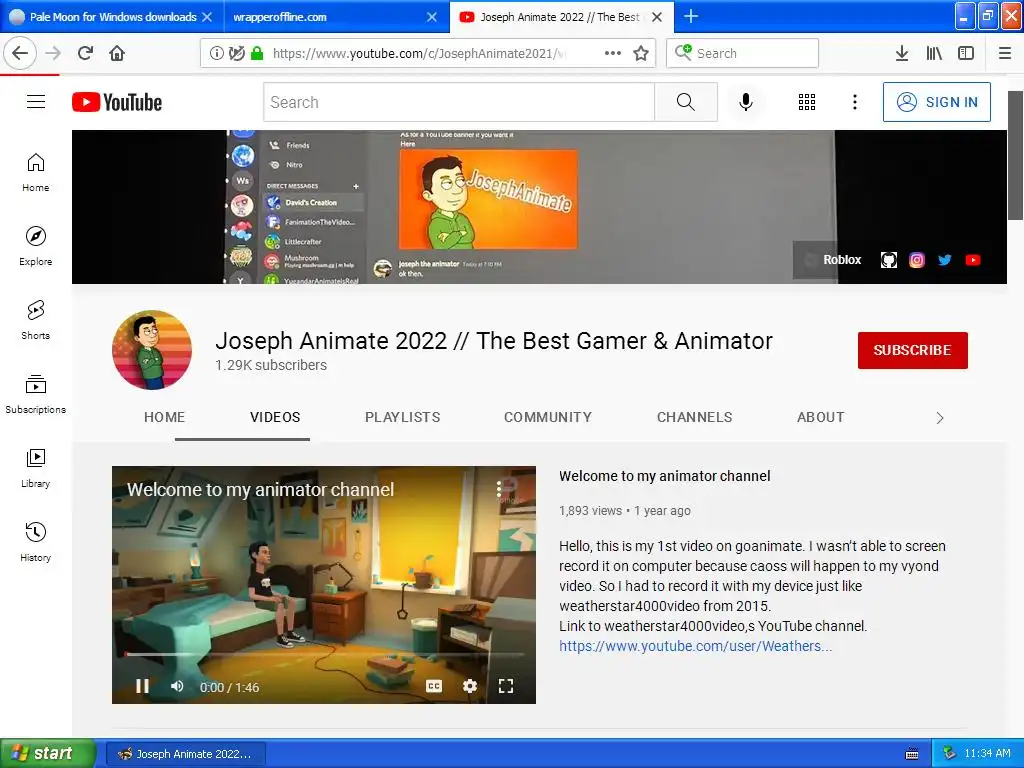1024x768 pixels.
Task: Open Shorts in YouTube sidebar
Action: [x=36, y=320]
